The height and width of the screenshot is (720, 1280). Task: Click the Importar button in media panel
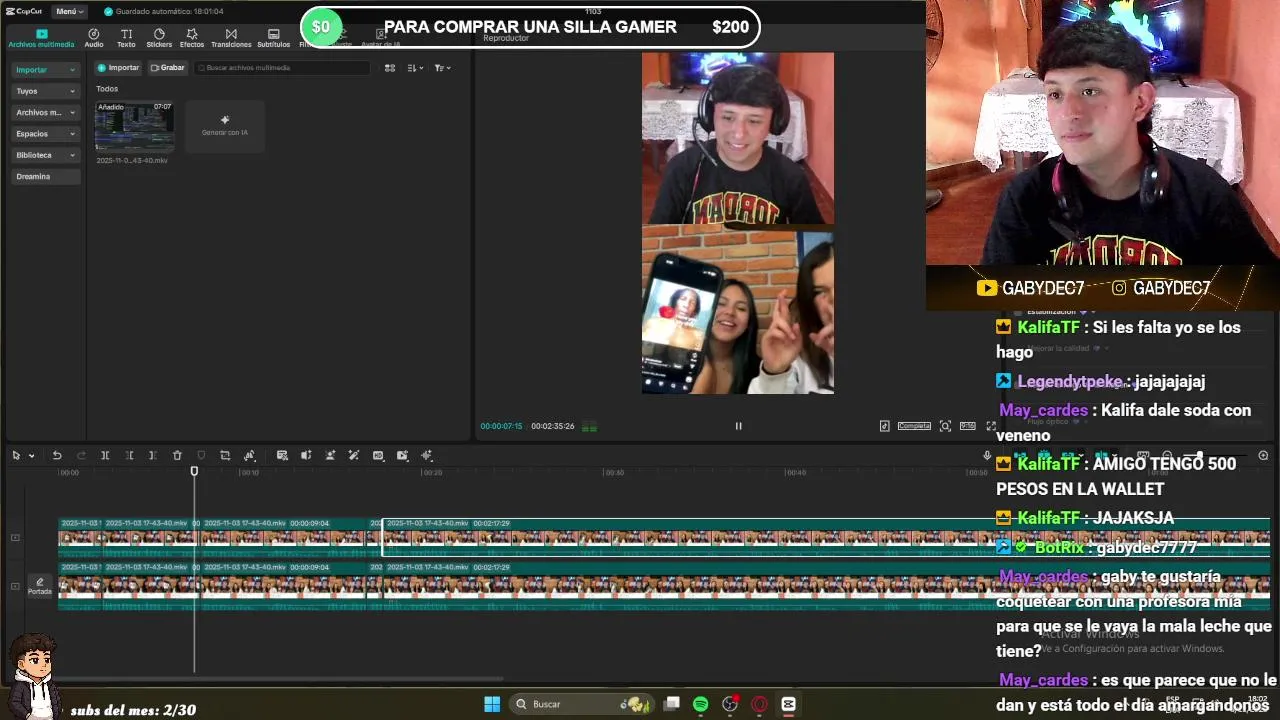118,68
